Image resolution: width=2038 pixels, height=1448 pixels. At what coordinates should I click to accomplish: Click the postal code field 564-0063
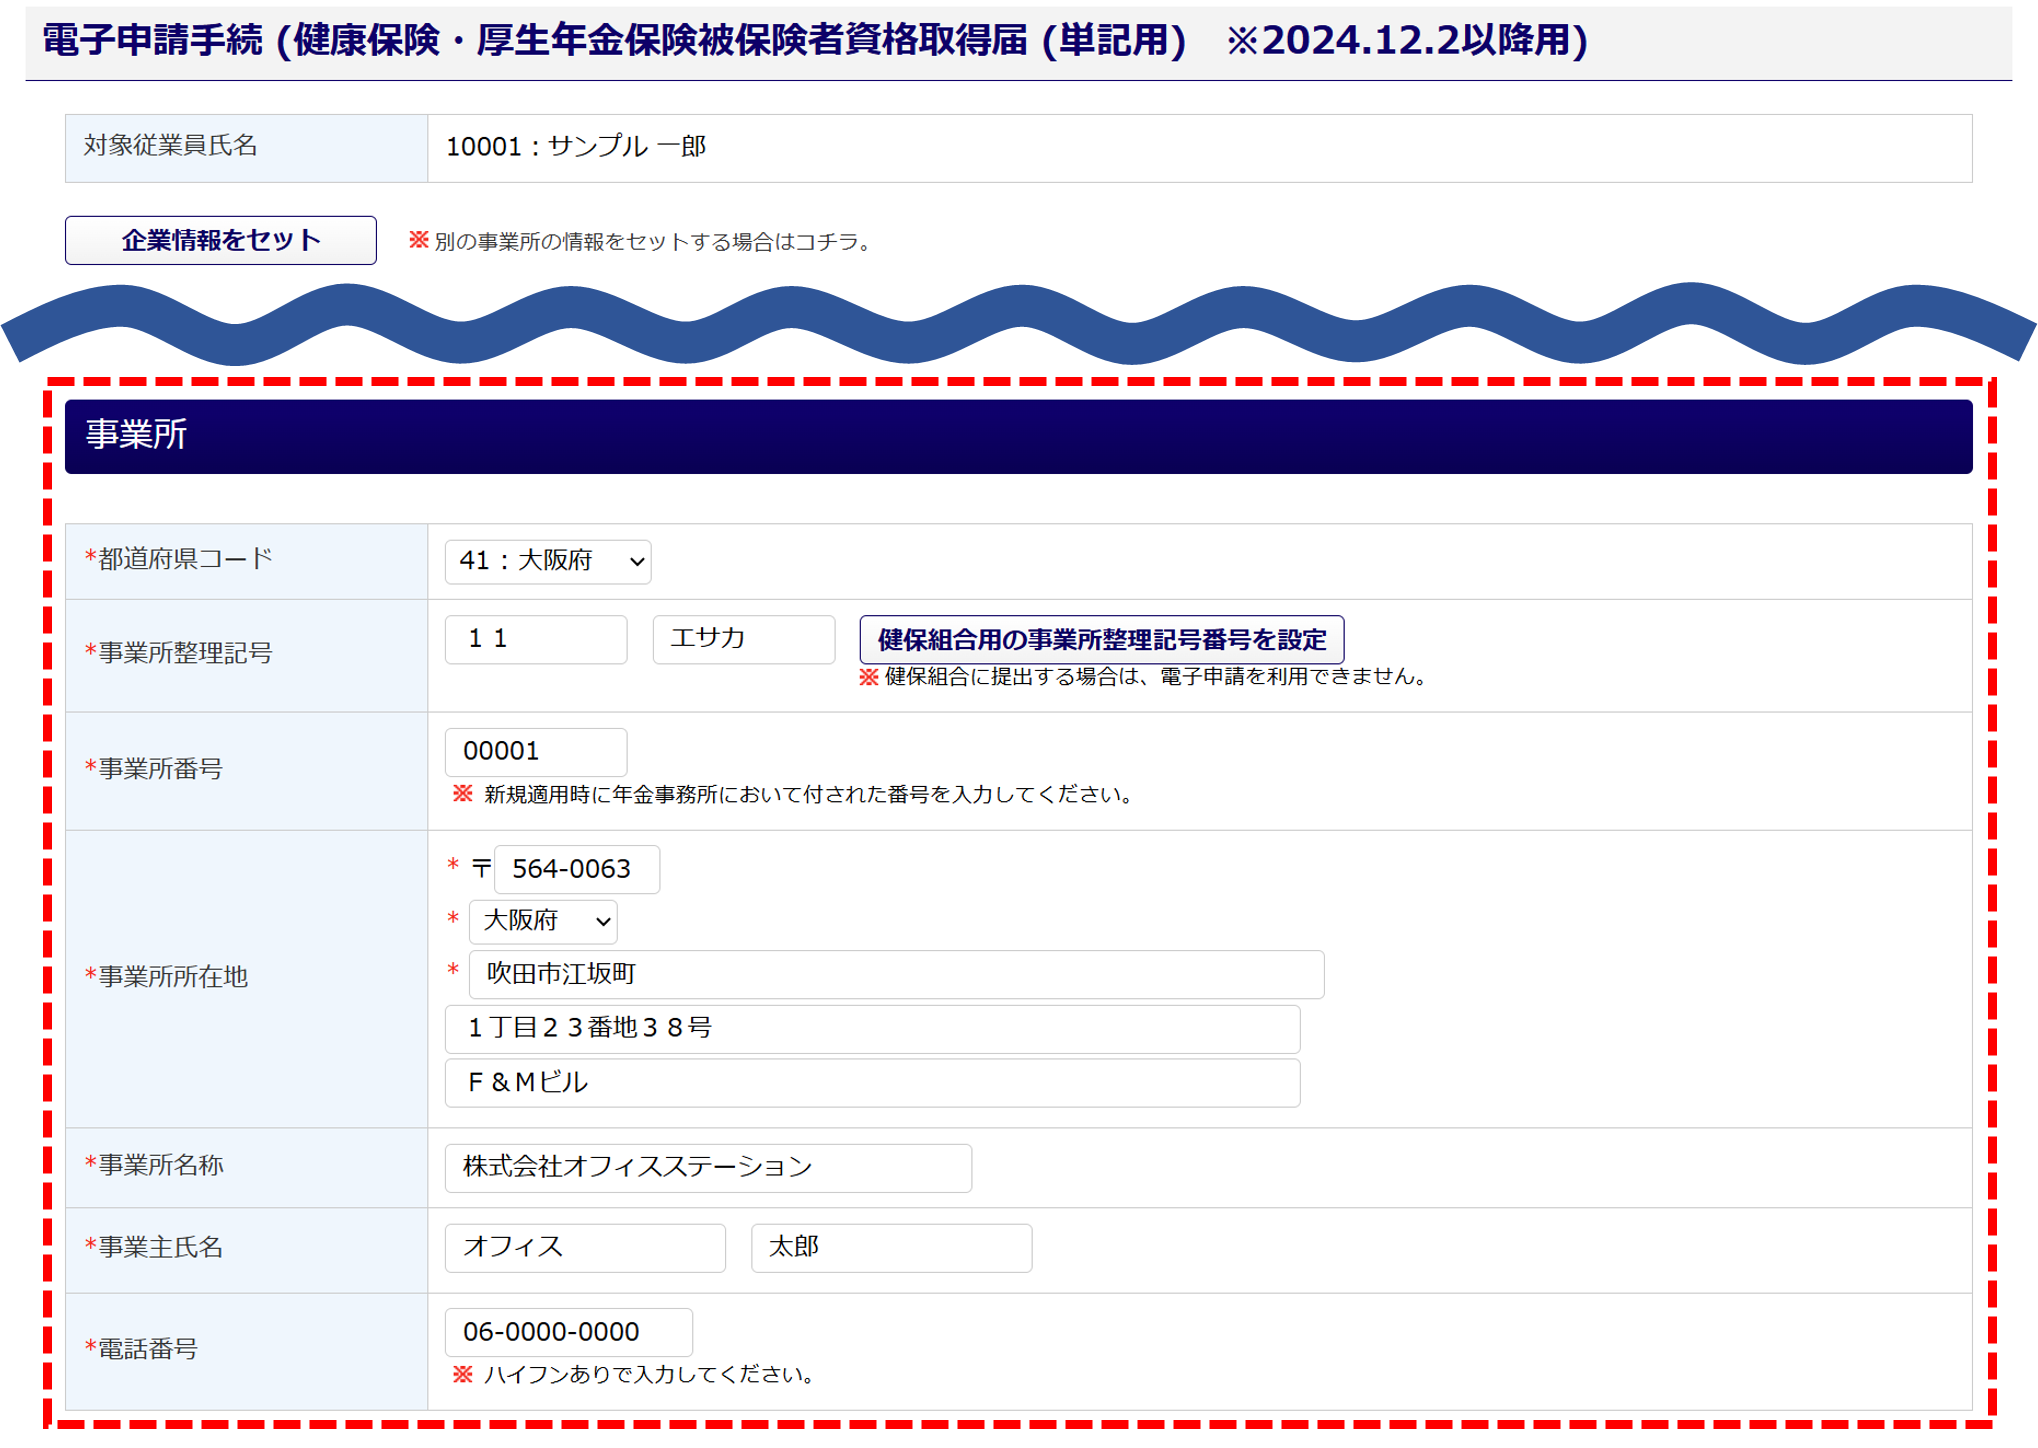click(x=577, y=869)
